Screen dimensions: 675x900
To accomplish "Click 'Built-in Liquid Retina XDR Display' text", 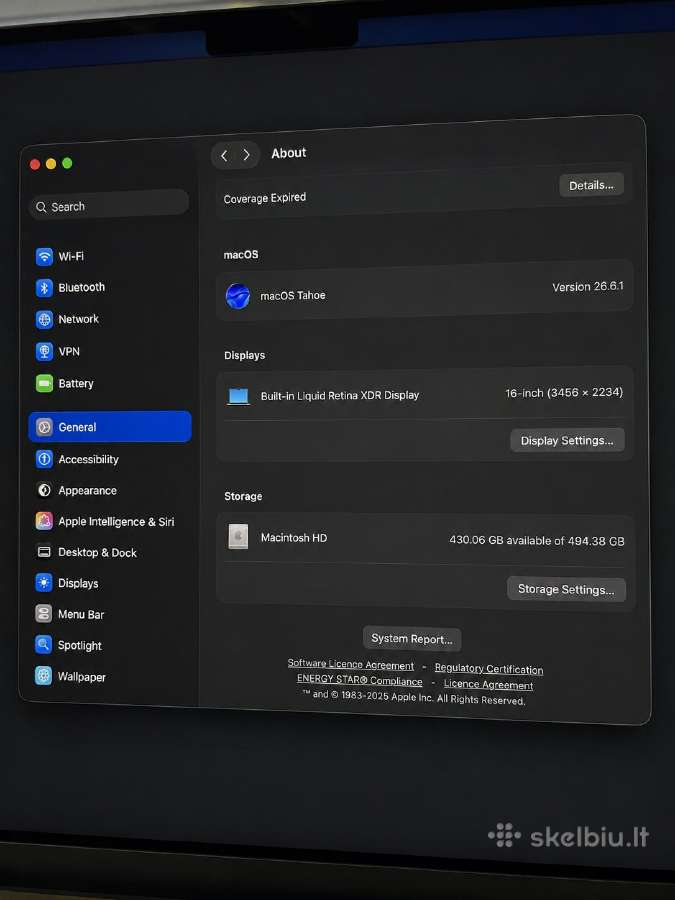I will coord(340,395).
